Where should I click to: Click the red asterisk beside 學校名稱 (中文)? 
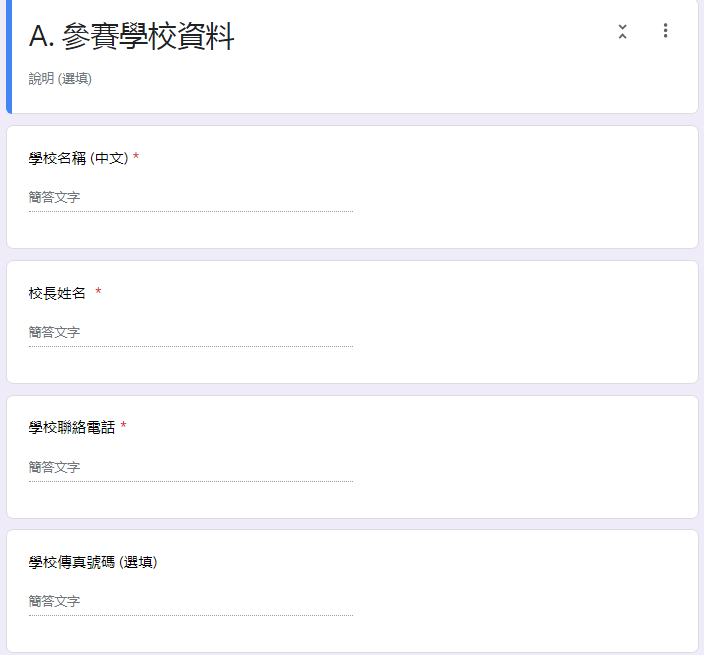[136, 157]
